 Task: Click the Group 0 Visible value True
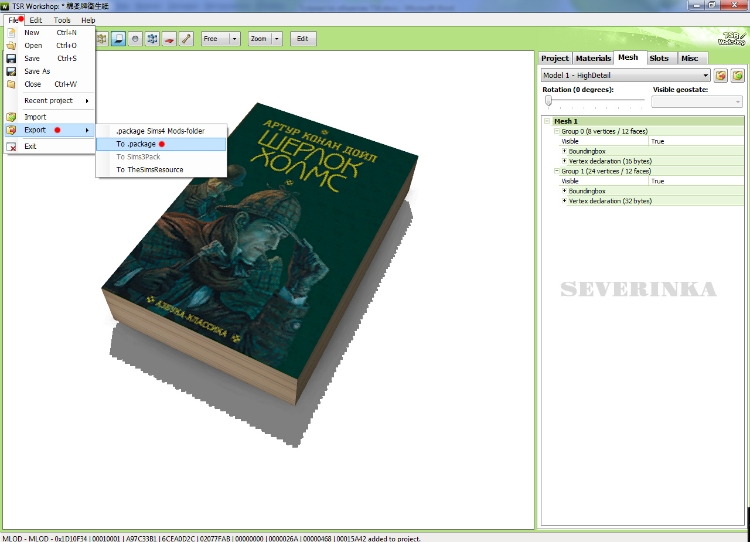coord(696,141)
